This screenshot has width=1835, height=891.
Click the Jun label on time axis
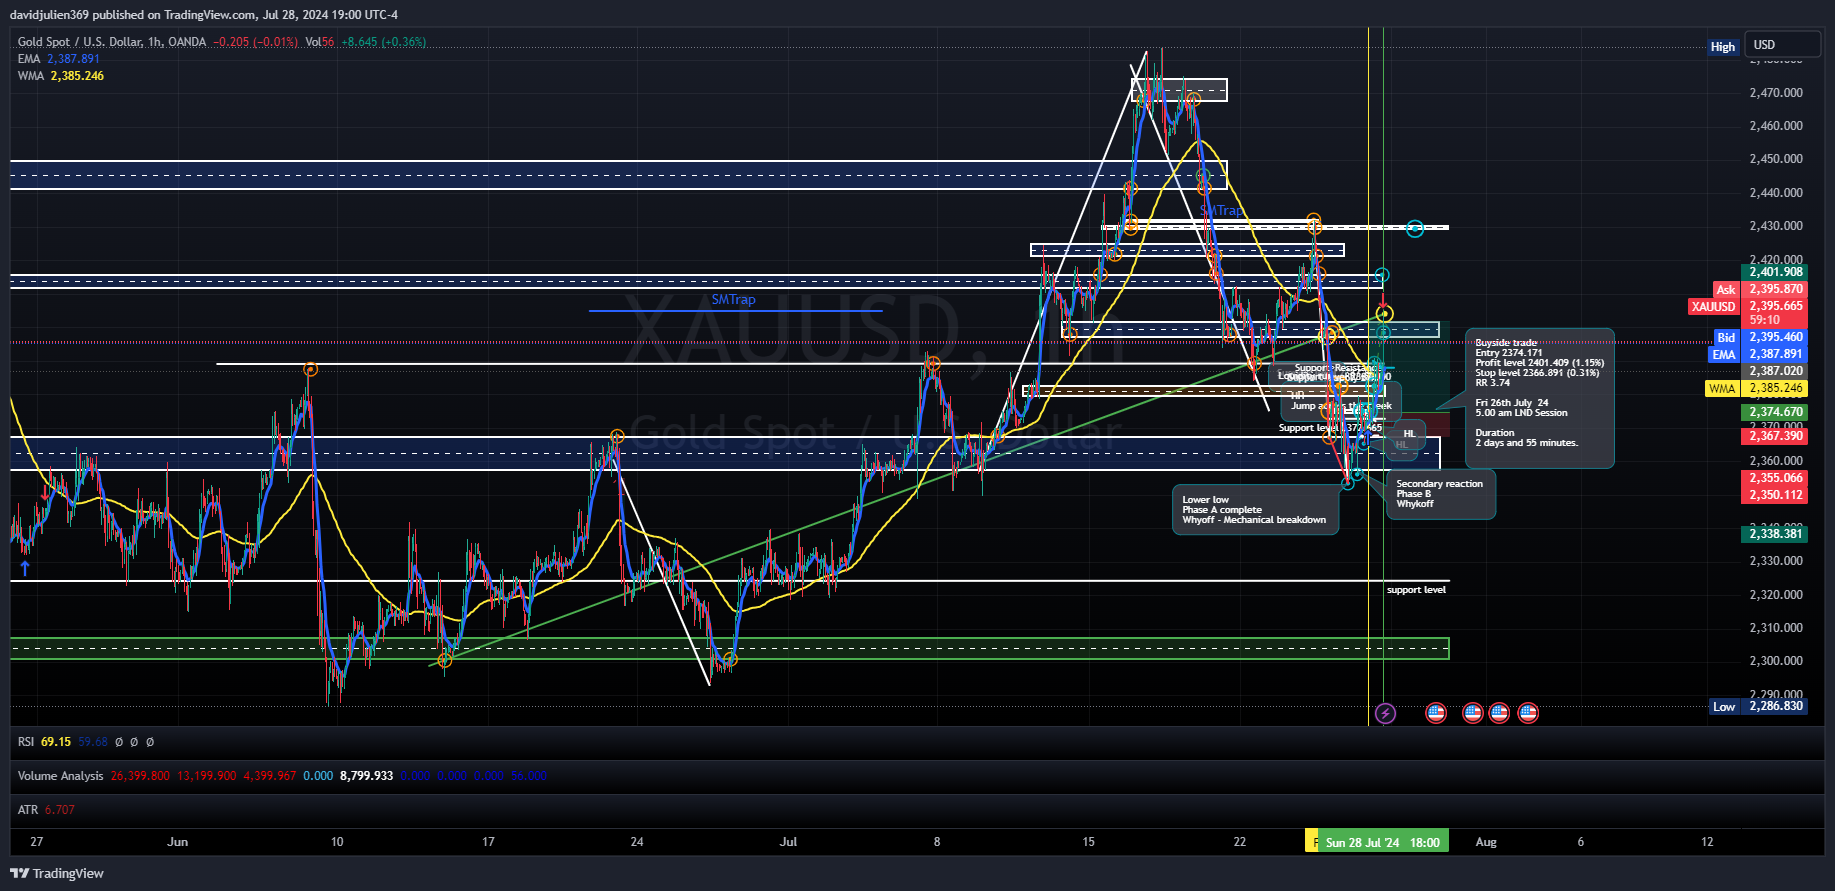(177, 842)
